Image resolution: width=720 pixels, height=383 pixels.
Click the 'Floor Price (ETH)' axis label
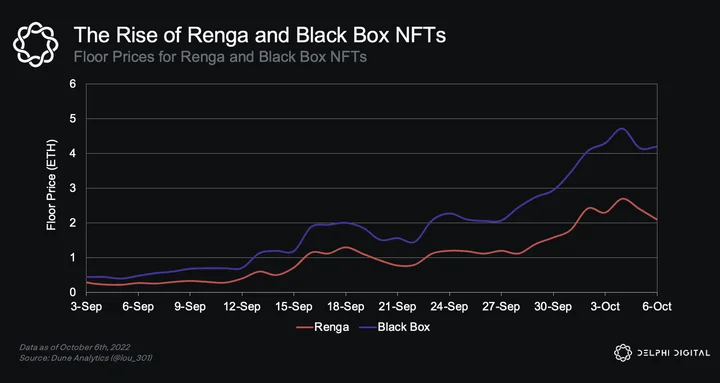(51, 184)
